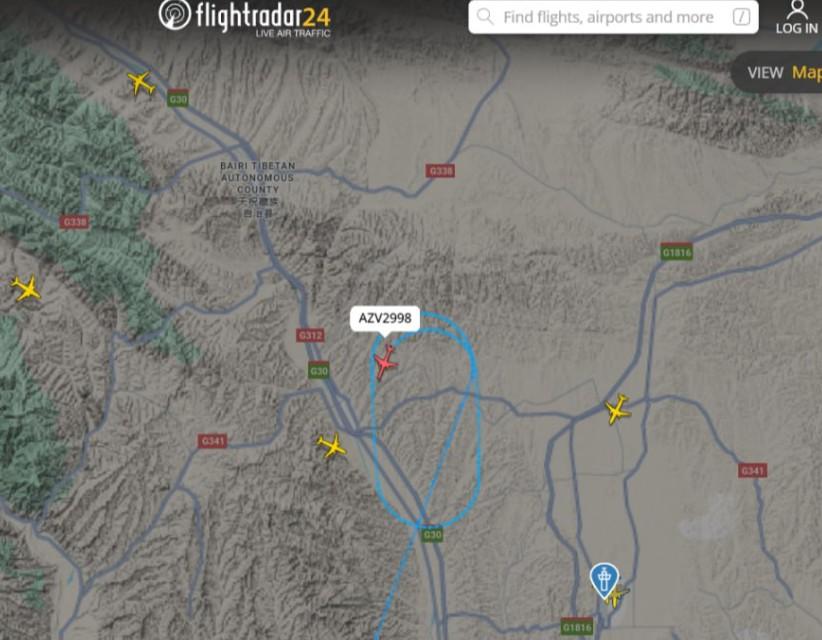The image size is (822, 640).
Task: Click the search magnifier icon
Action: point(485,17)
